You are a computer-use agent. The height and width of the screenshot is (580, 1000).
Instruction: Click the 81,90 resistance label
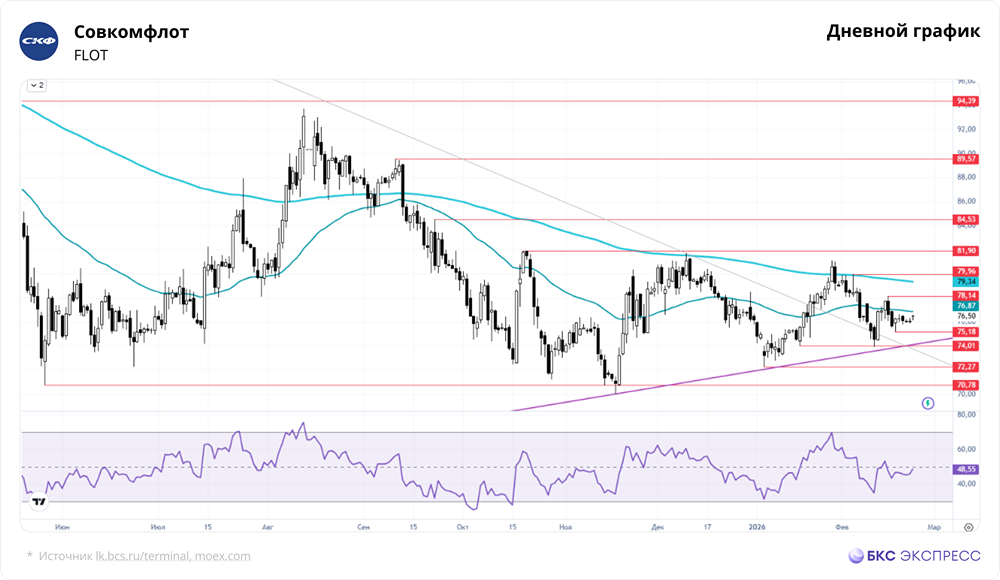966,251
